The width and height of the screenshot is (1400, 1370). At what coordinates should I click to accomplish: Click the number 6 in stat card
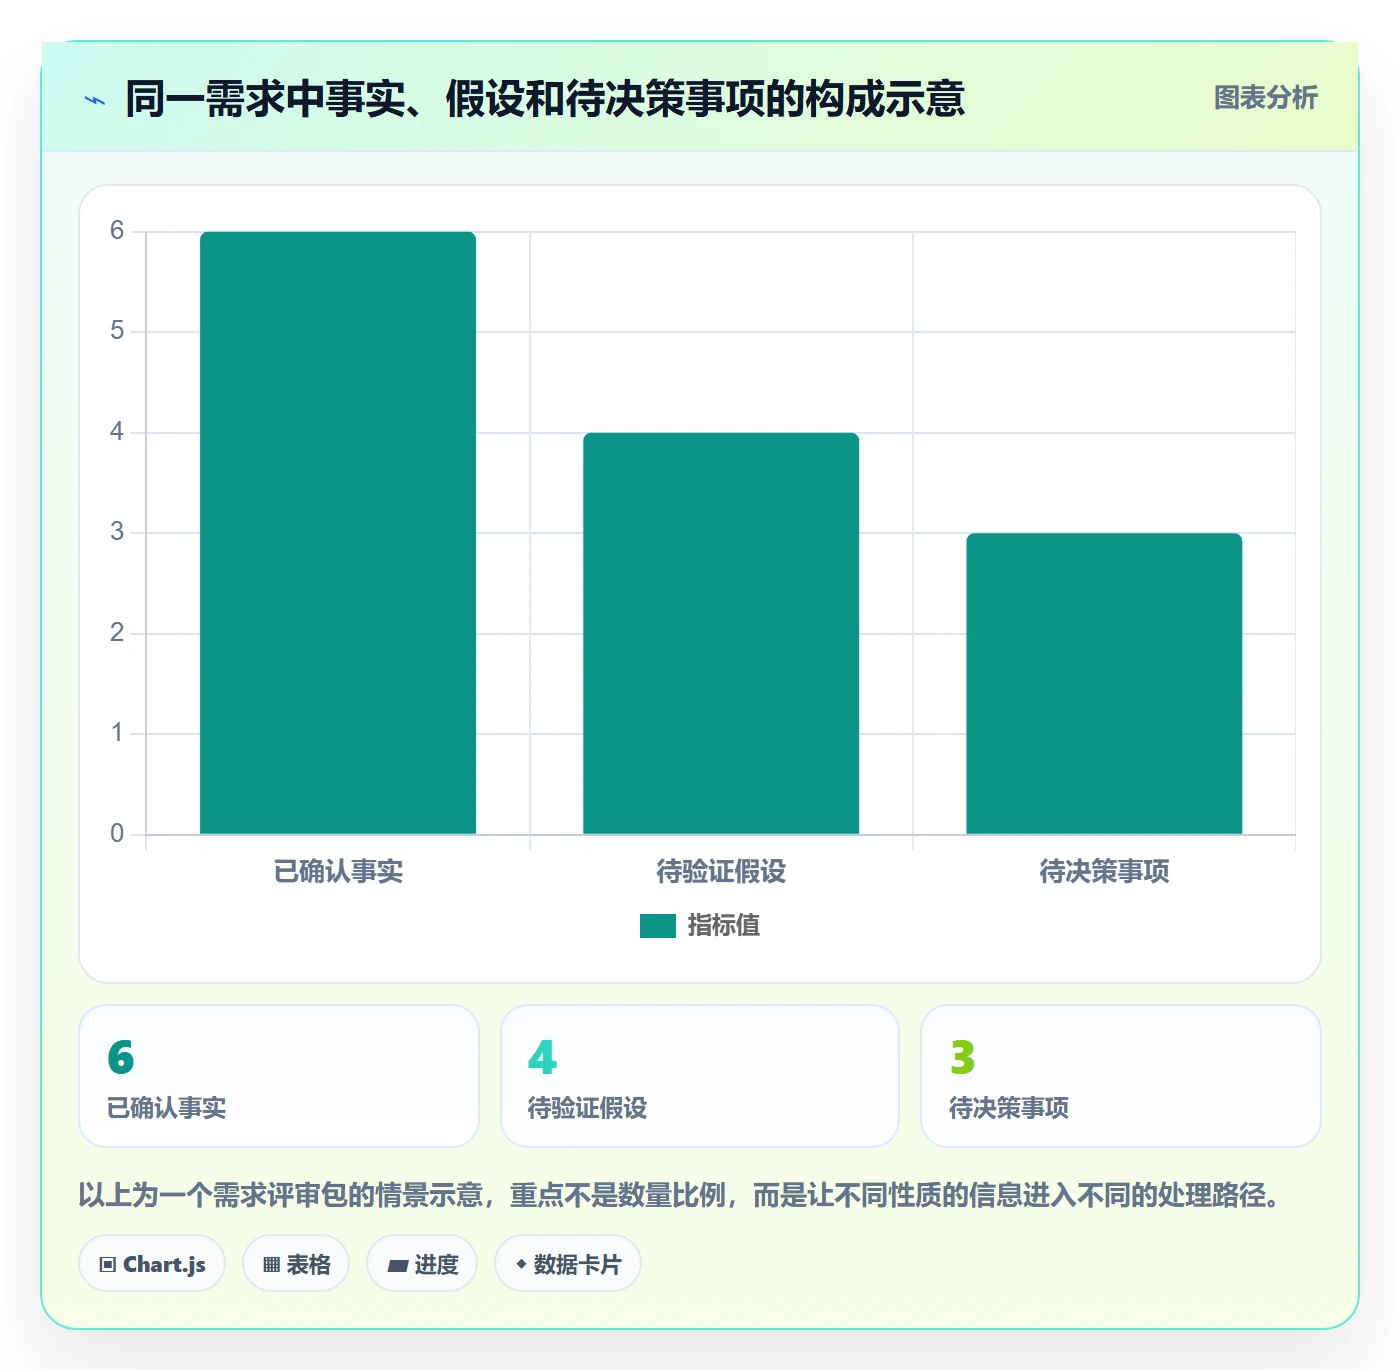pyautogui.click(x=121, y=1057)
